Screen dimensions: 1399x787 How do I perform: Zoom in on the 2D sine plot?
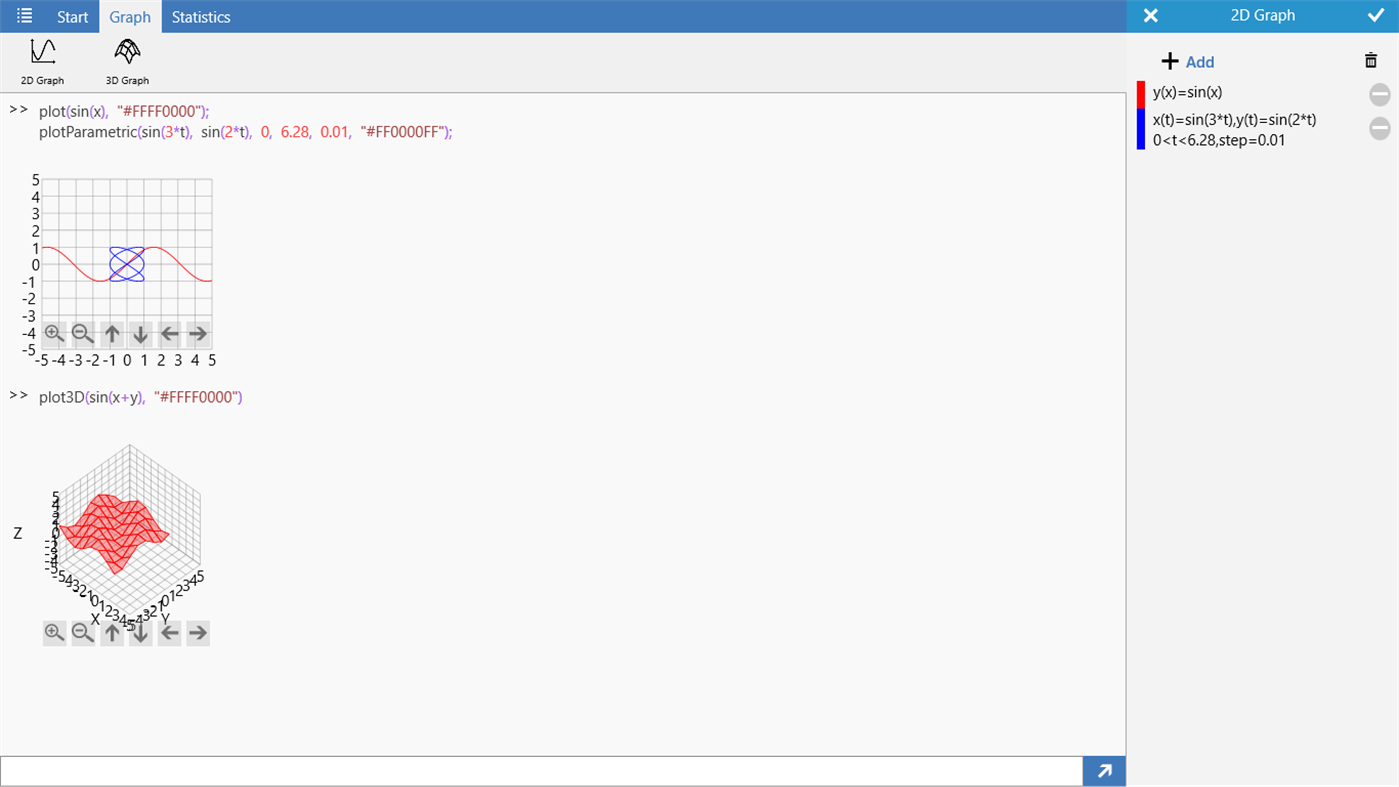click(x=54, y=333)
